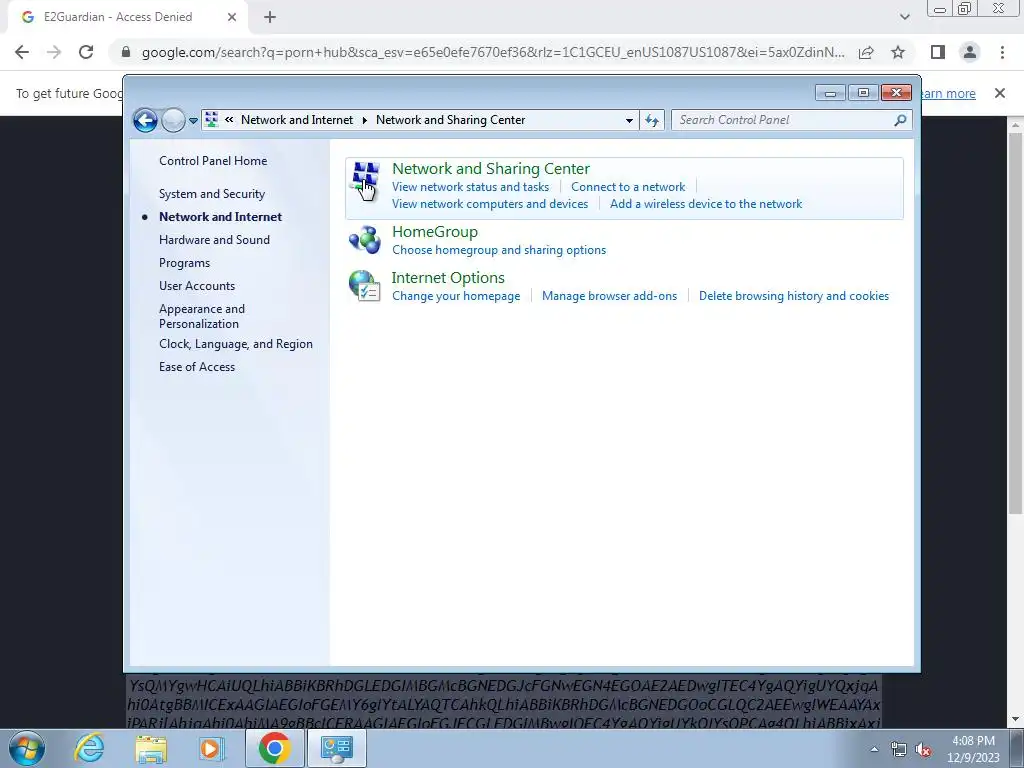Expand the breadcrumb overflow chevrons
The height and width of the screenshot is (768, 1024).
[229, 120]
